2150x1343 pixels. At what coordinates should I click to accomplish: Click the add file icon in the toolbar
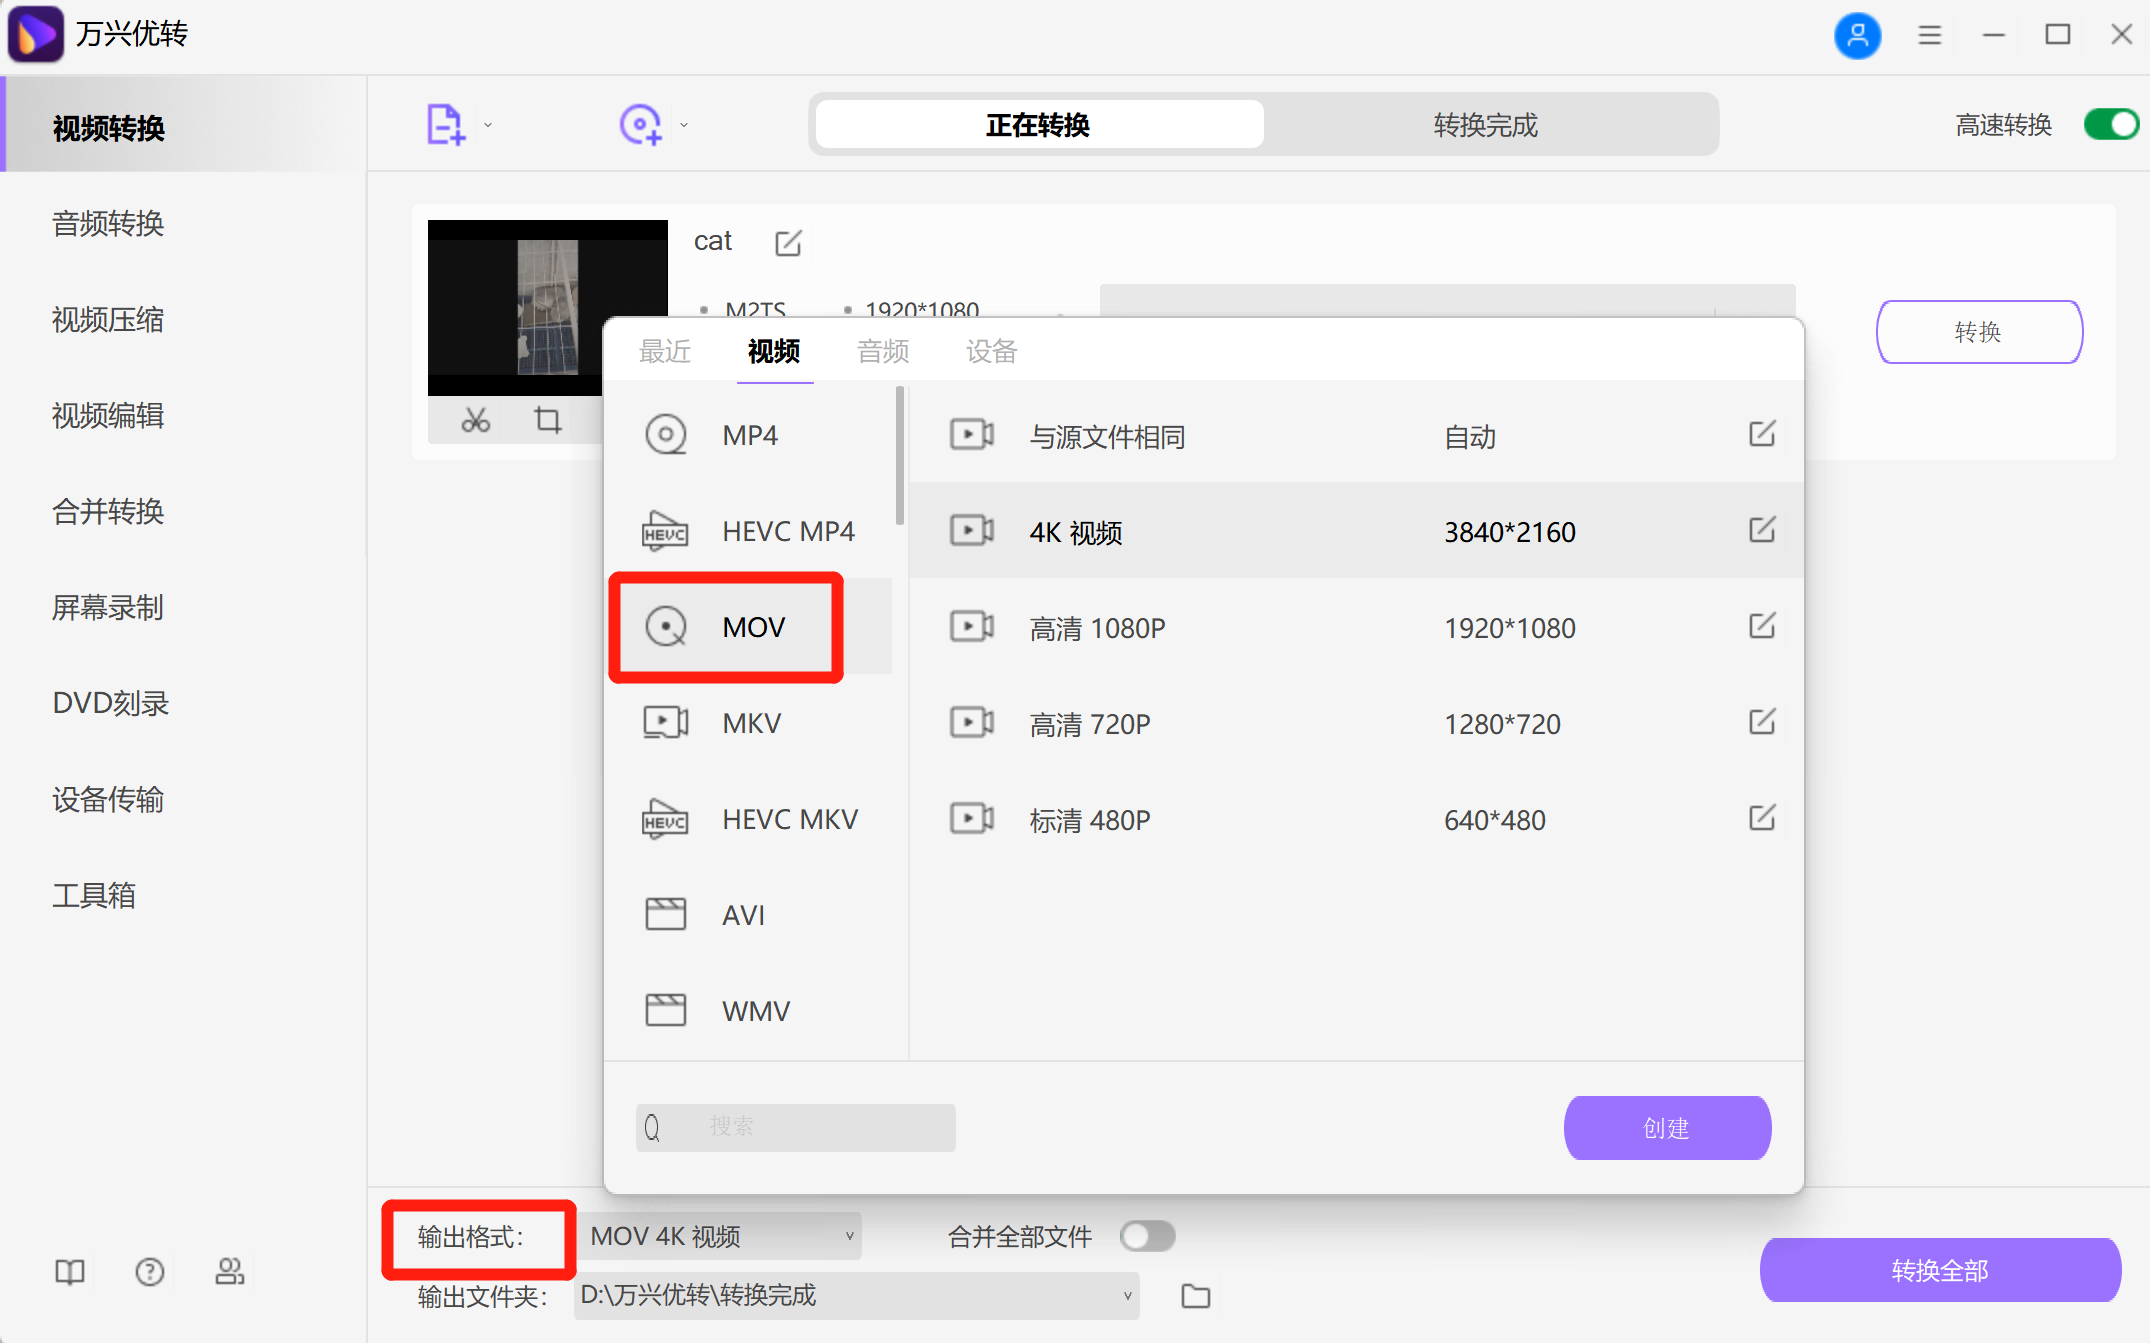click(444, 123)
